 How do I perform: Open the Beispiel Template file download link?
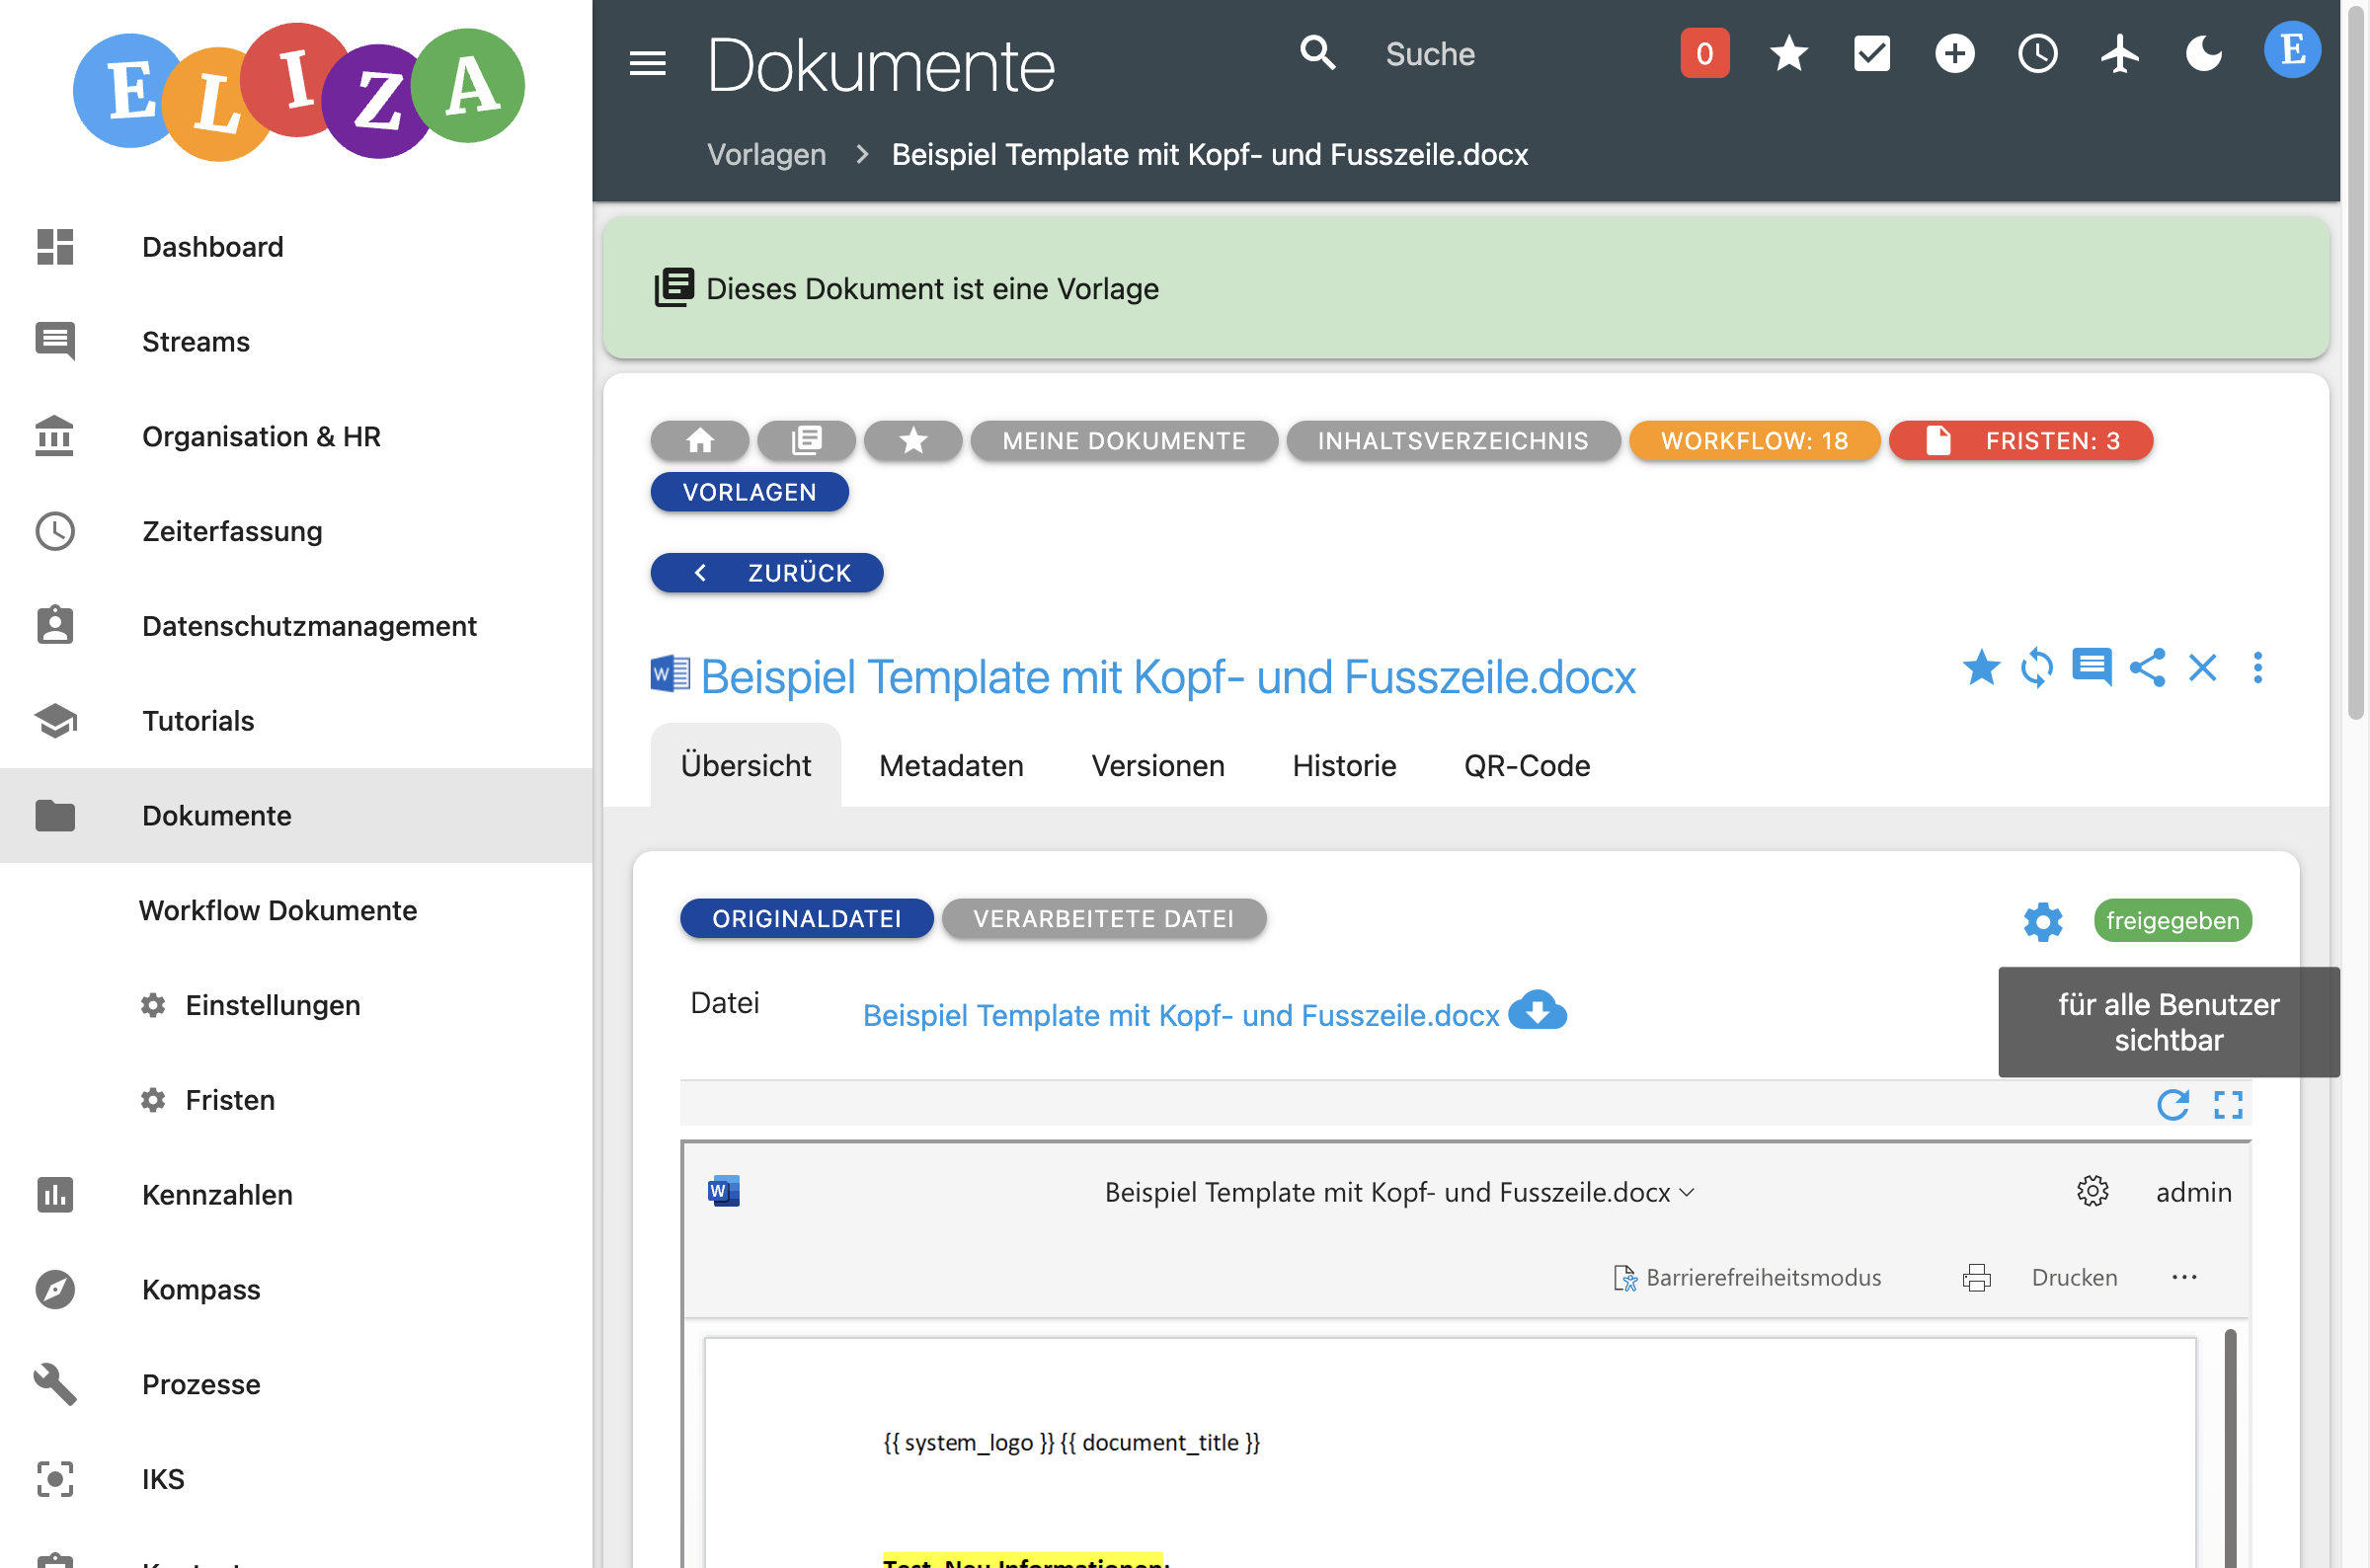(1181, 1016)
